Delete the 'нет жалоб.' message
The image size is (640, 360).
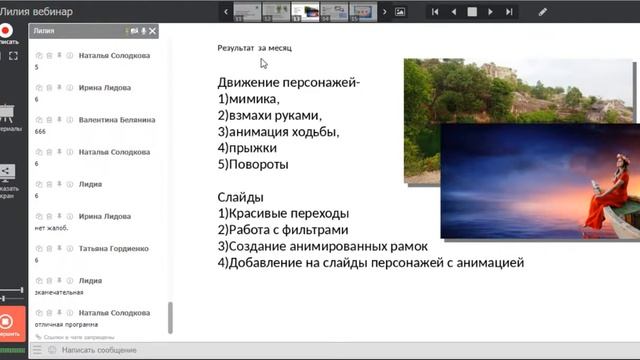[49, 216]
